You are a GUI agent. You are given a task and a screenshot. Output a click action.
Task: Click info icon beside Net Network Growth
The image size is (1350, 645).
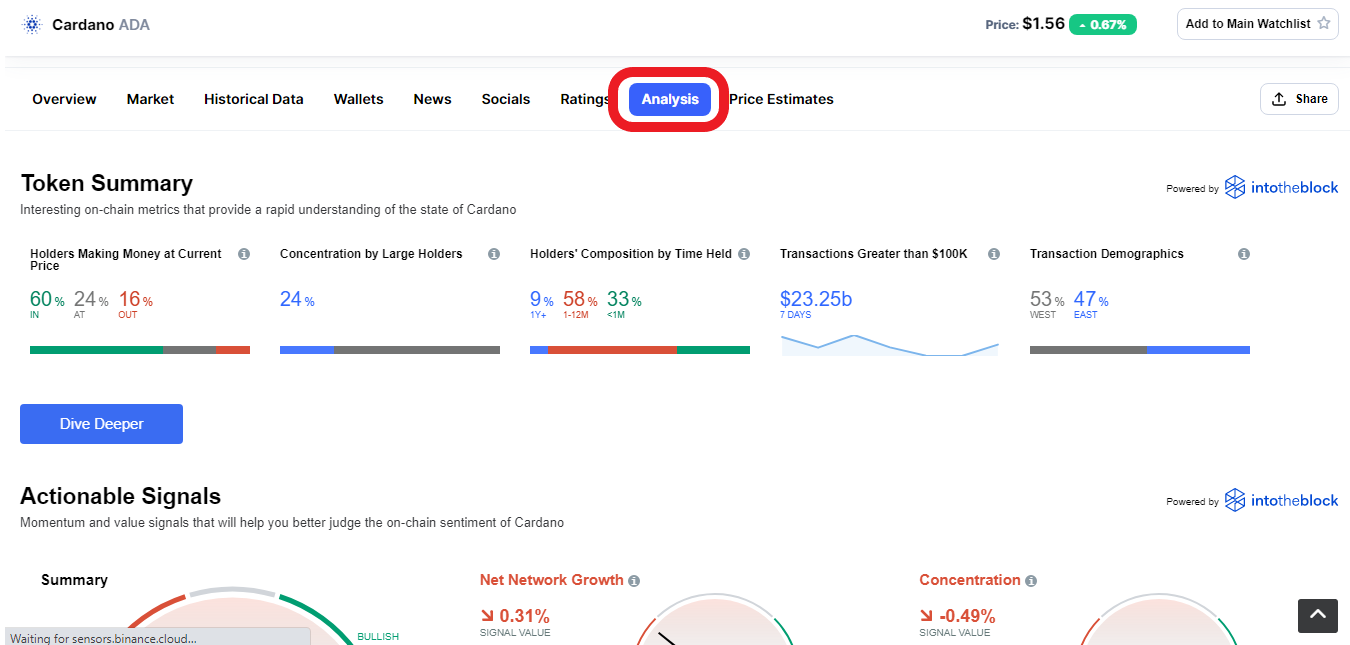pyautogui.click(x=634, y=581)
